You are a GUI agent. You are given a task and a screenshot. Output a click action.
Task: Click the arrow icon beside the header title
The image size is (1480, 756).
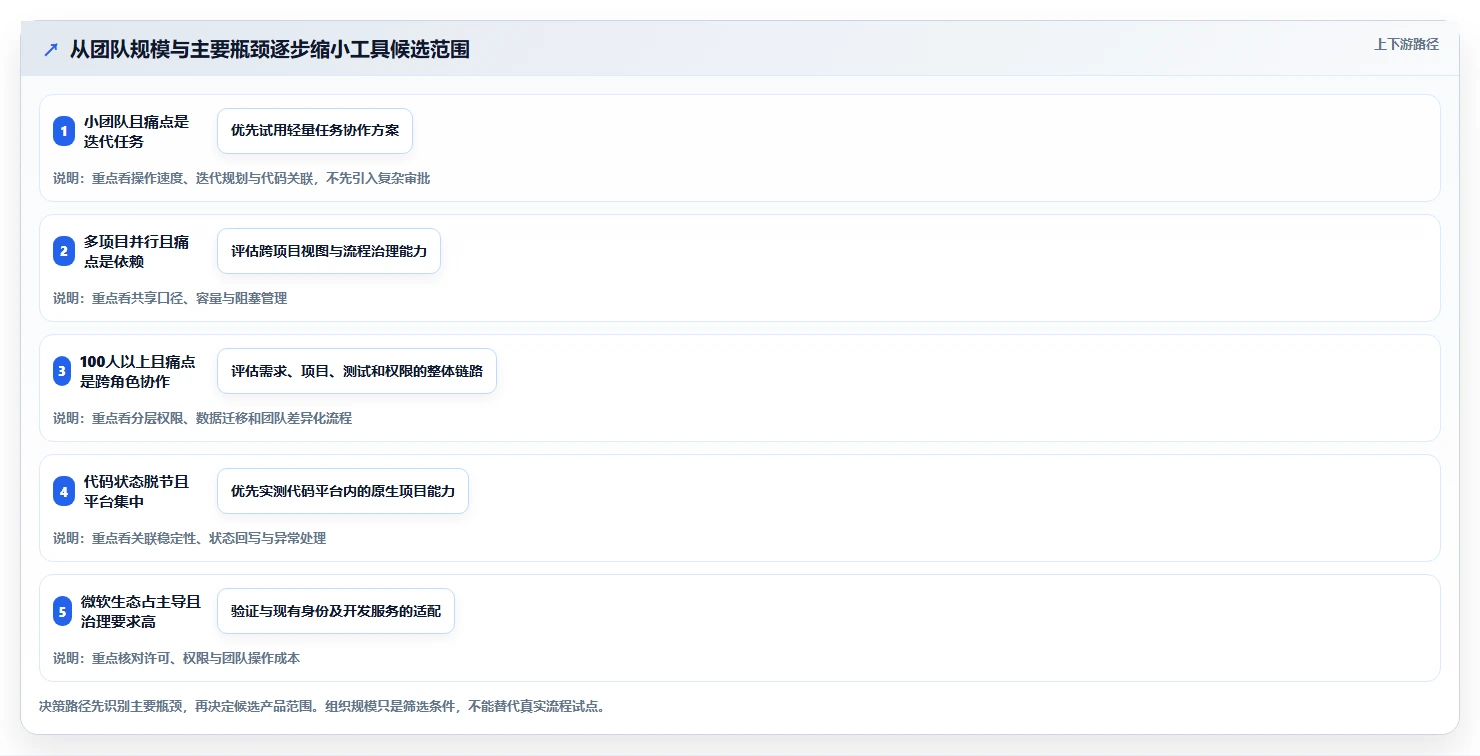51,49
